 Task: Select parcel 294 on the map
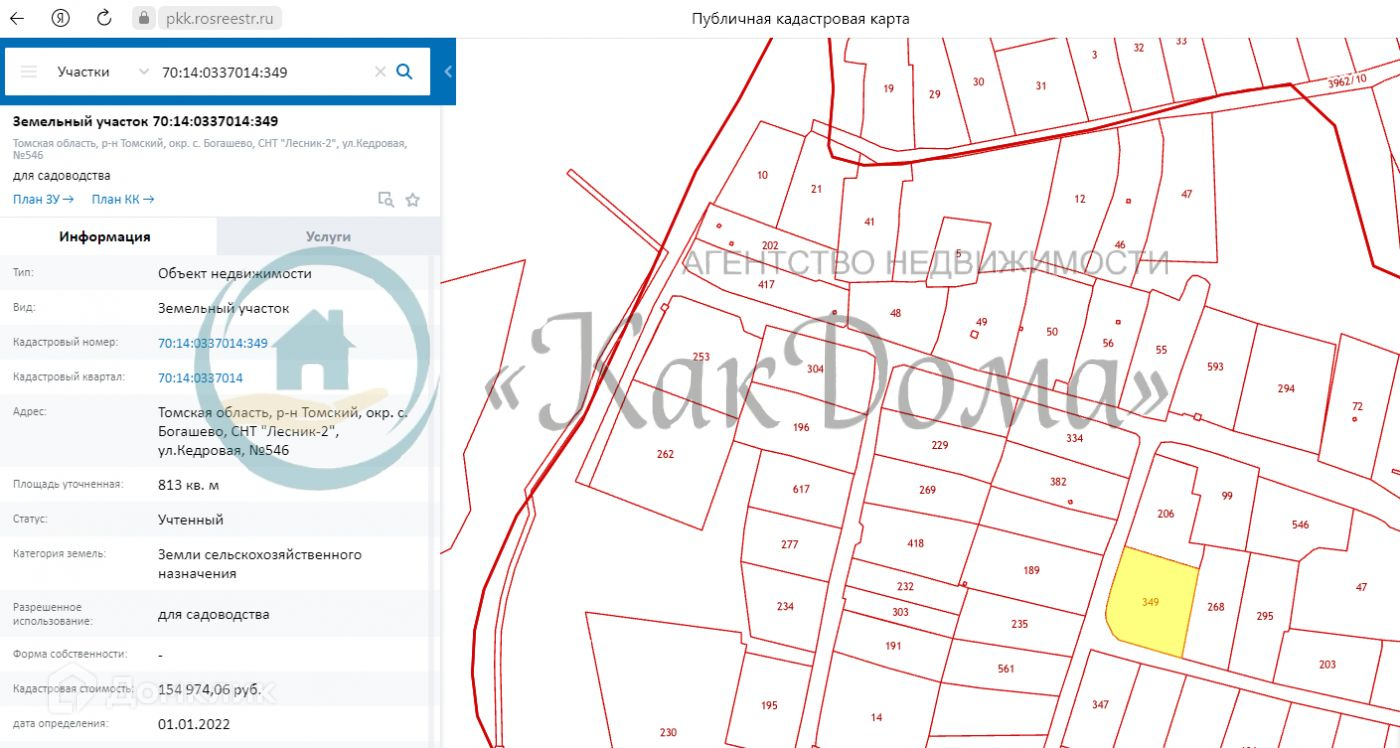pos(1286,389)
